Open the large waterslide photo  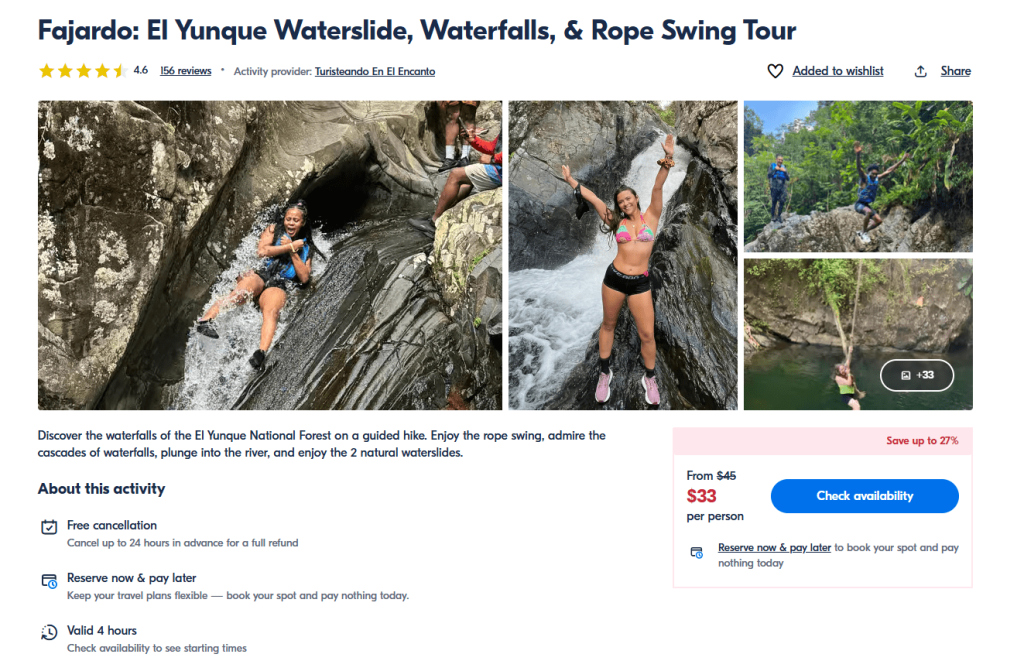point(270,255)
